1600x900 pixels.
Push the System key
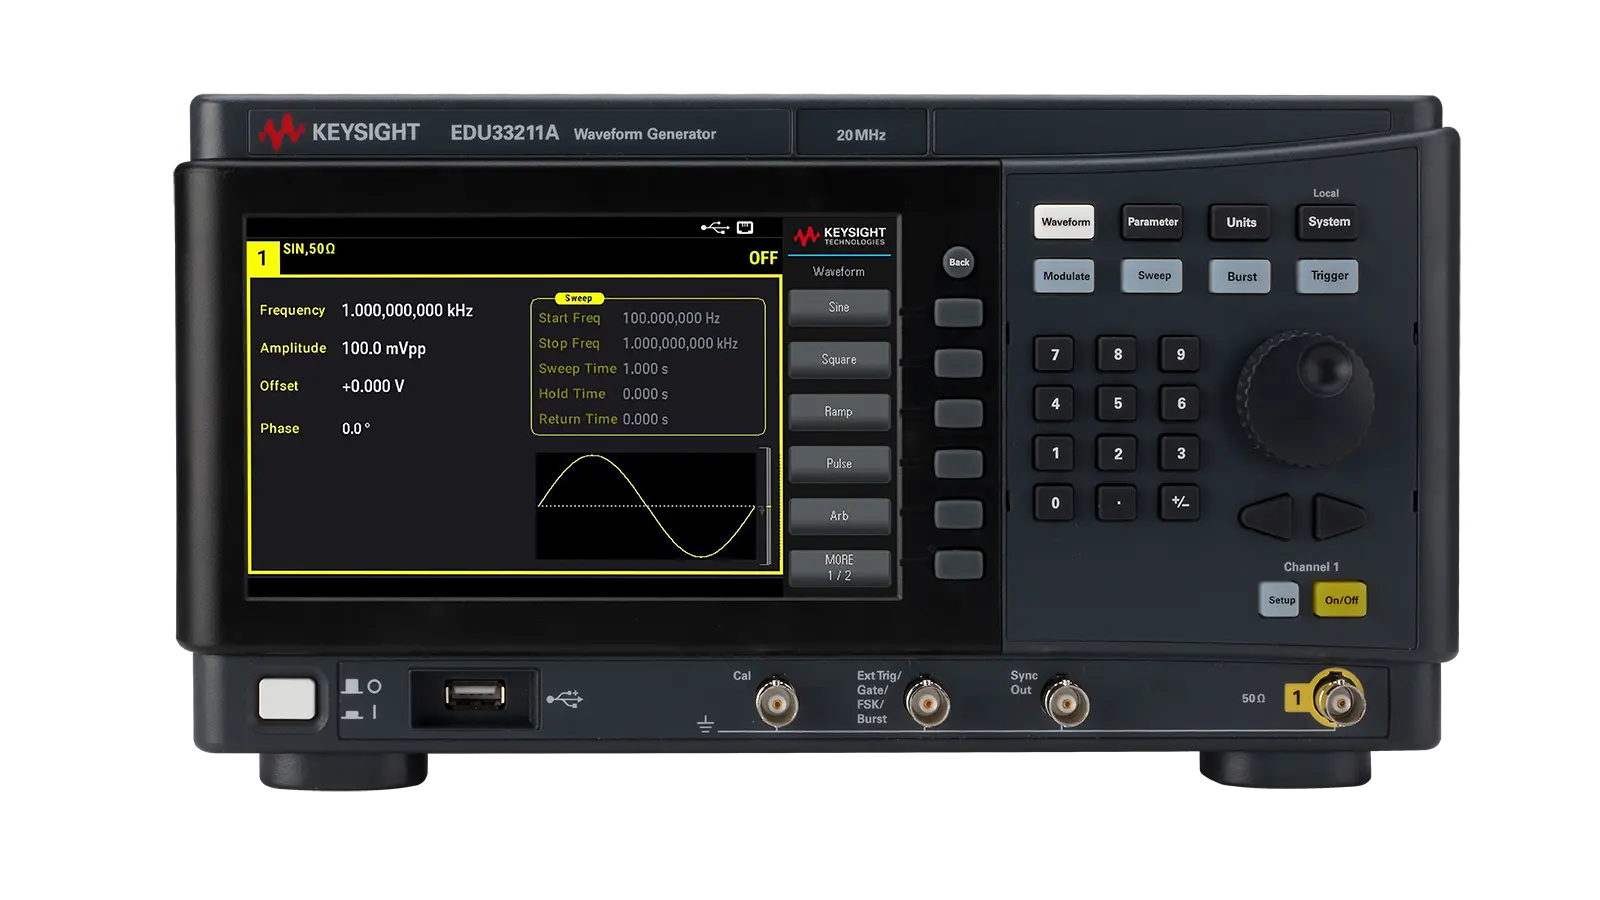pos(1329,222)
